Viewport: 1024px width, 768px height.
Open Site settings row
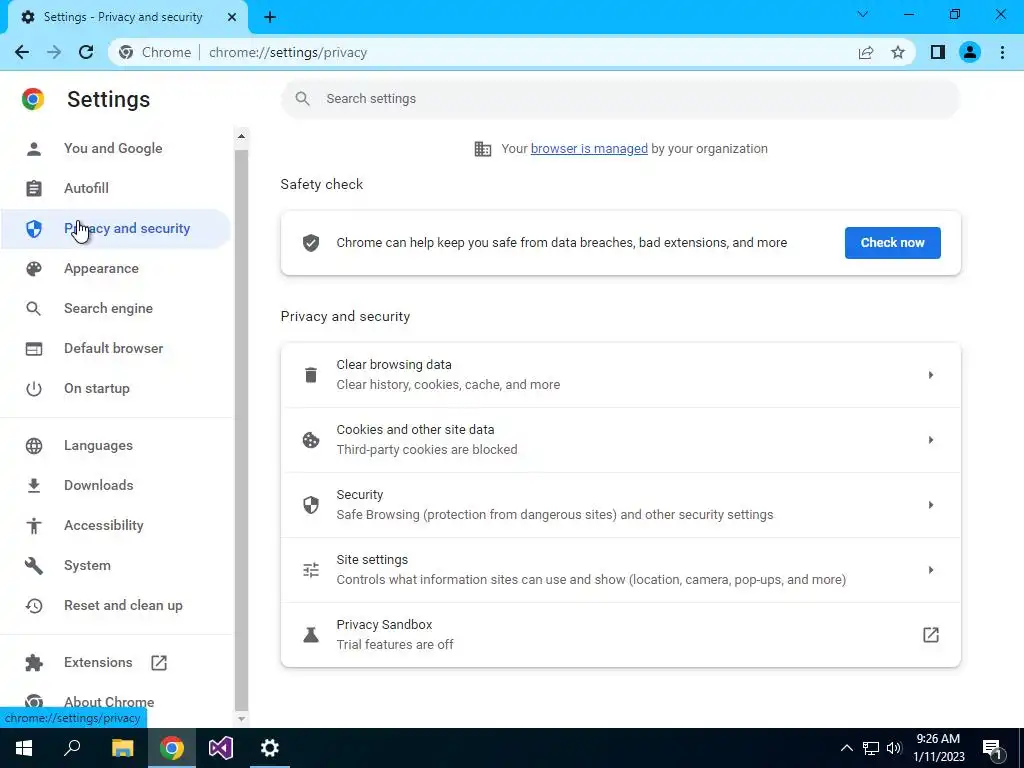click(x=620, y=570)
